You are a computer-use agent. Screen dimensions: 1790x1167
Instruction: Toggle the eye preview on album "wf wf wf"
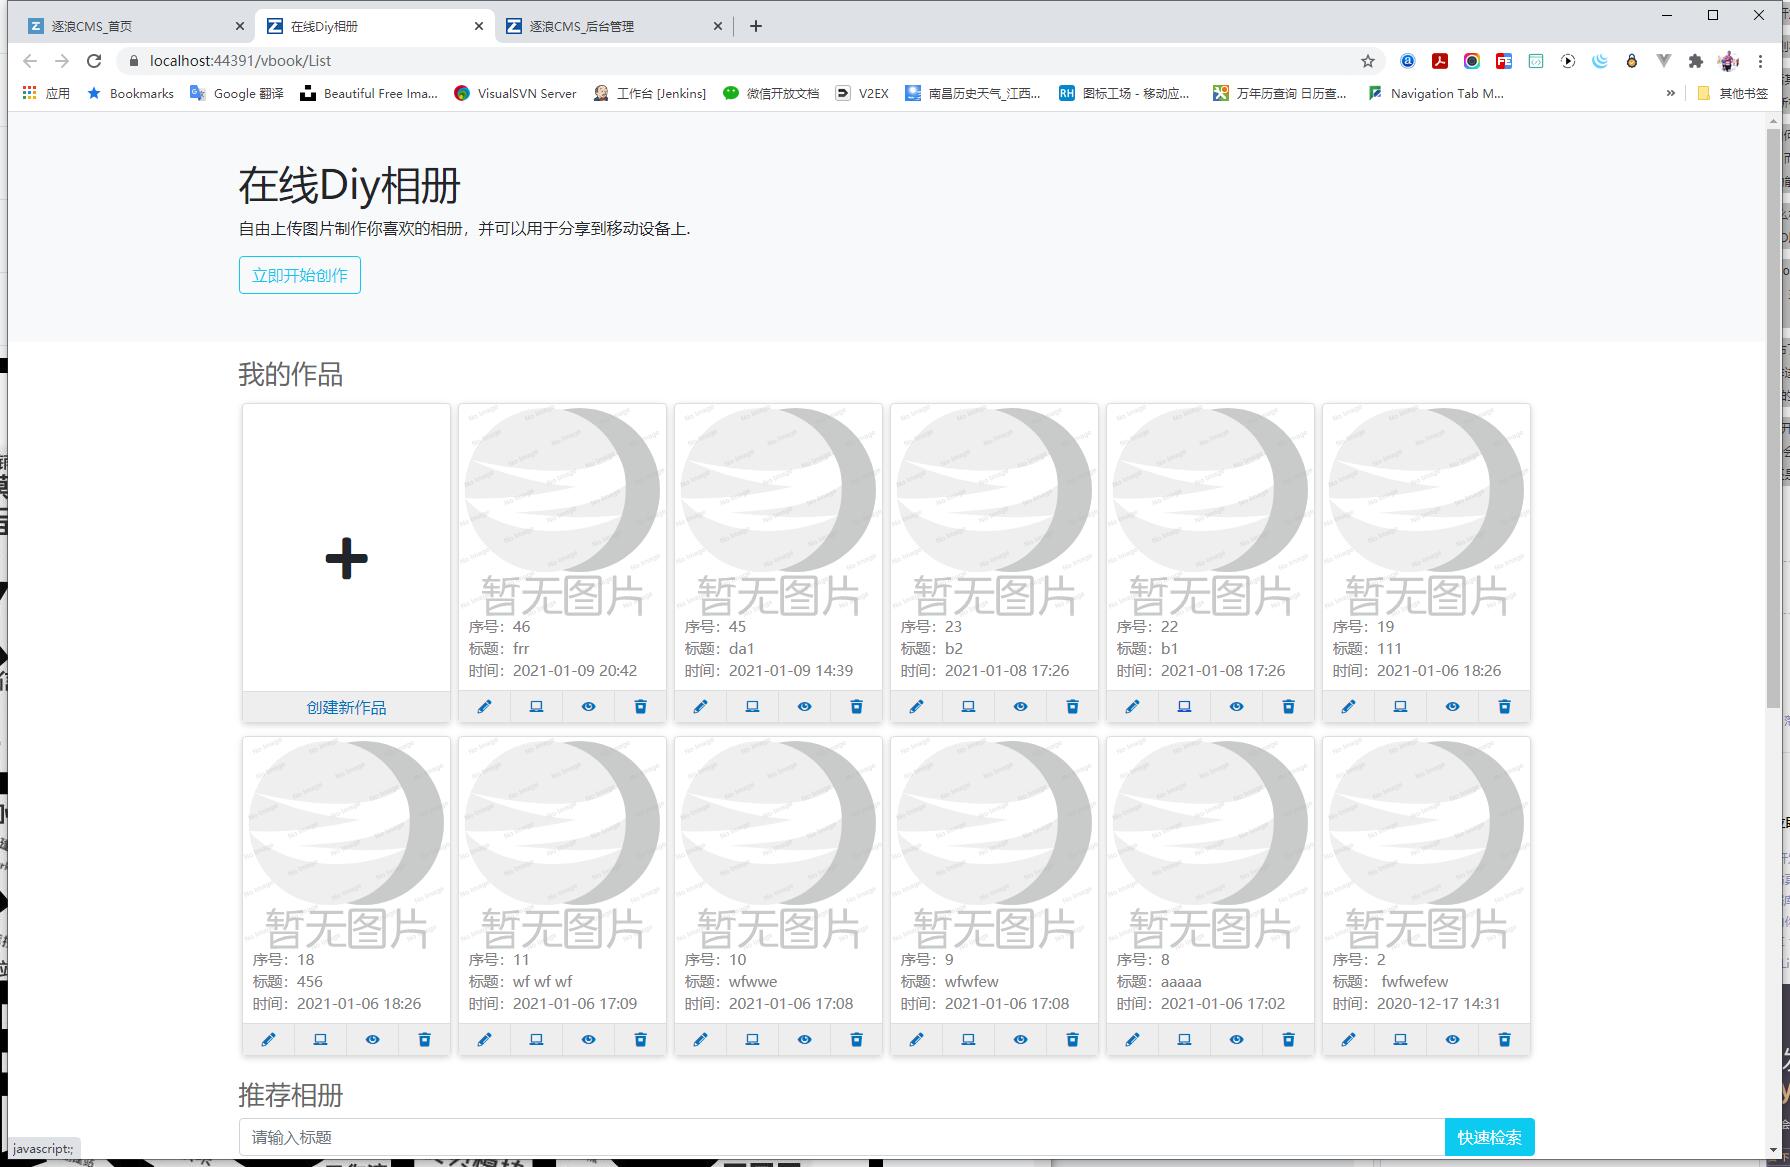point(588,1039)
